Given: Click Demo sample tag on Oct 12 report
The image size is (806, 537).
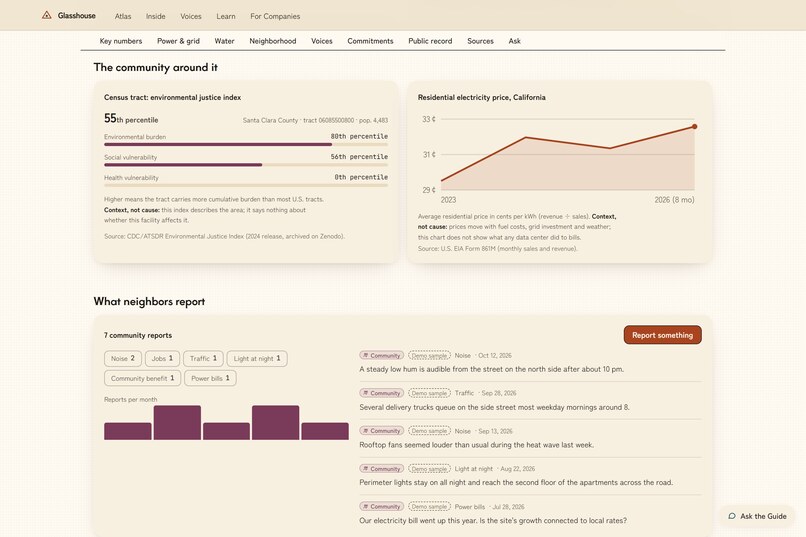Looking at the screenshot, I should pos(429,356).
